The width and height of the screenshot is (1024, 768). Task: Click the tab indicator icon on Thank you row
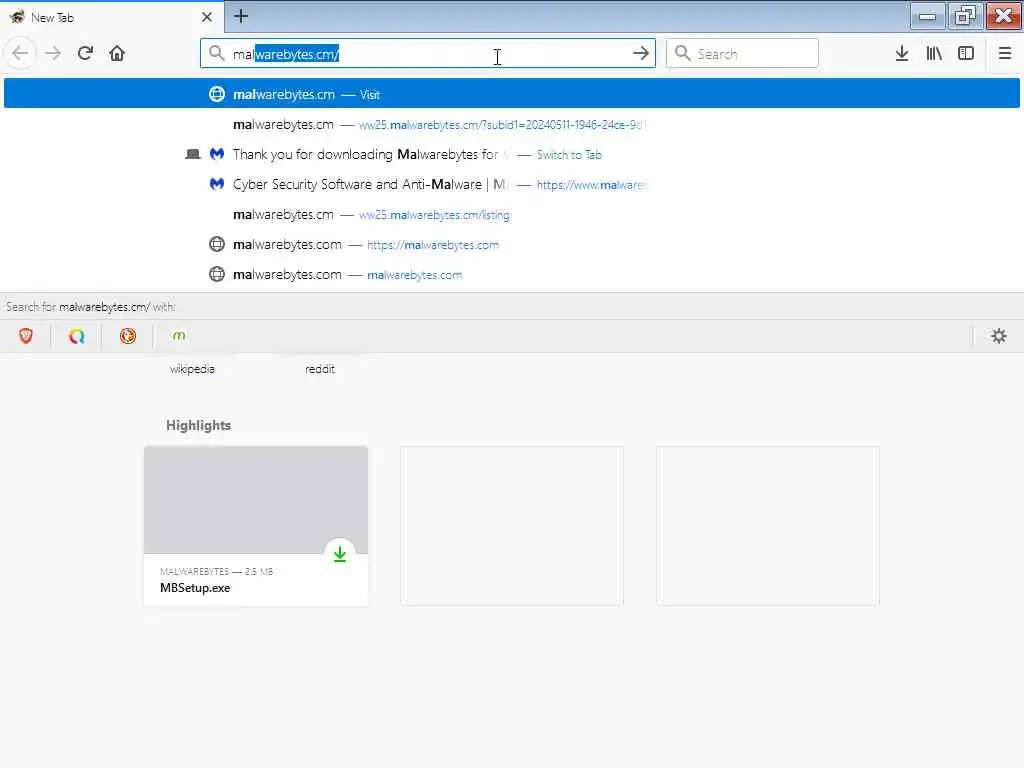point(193,154)
